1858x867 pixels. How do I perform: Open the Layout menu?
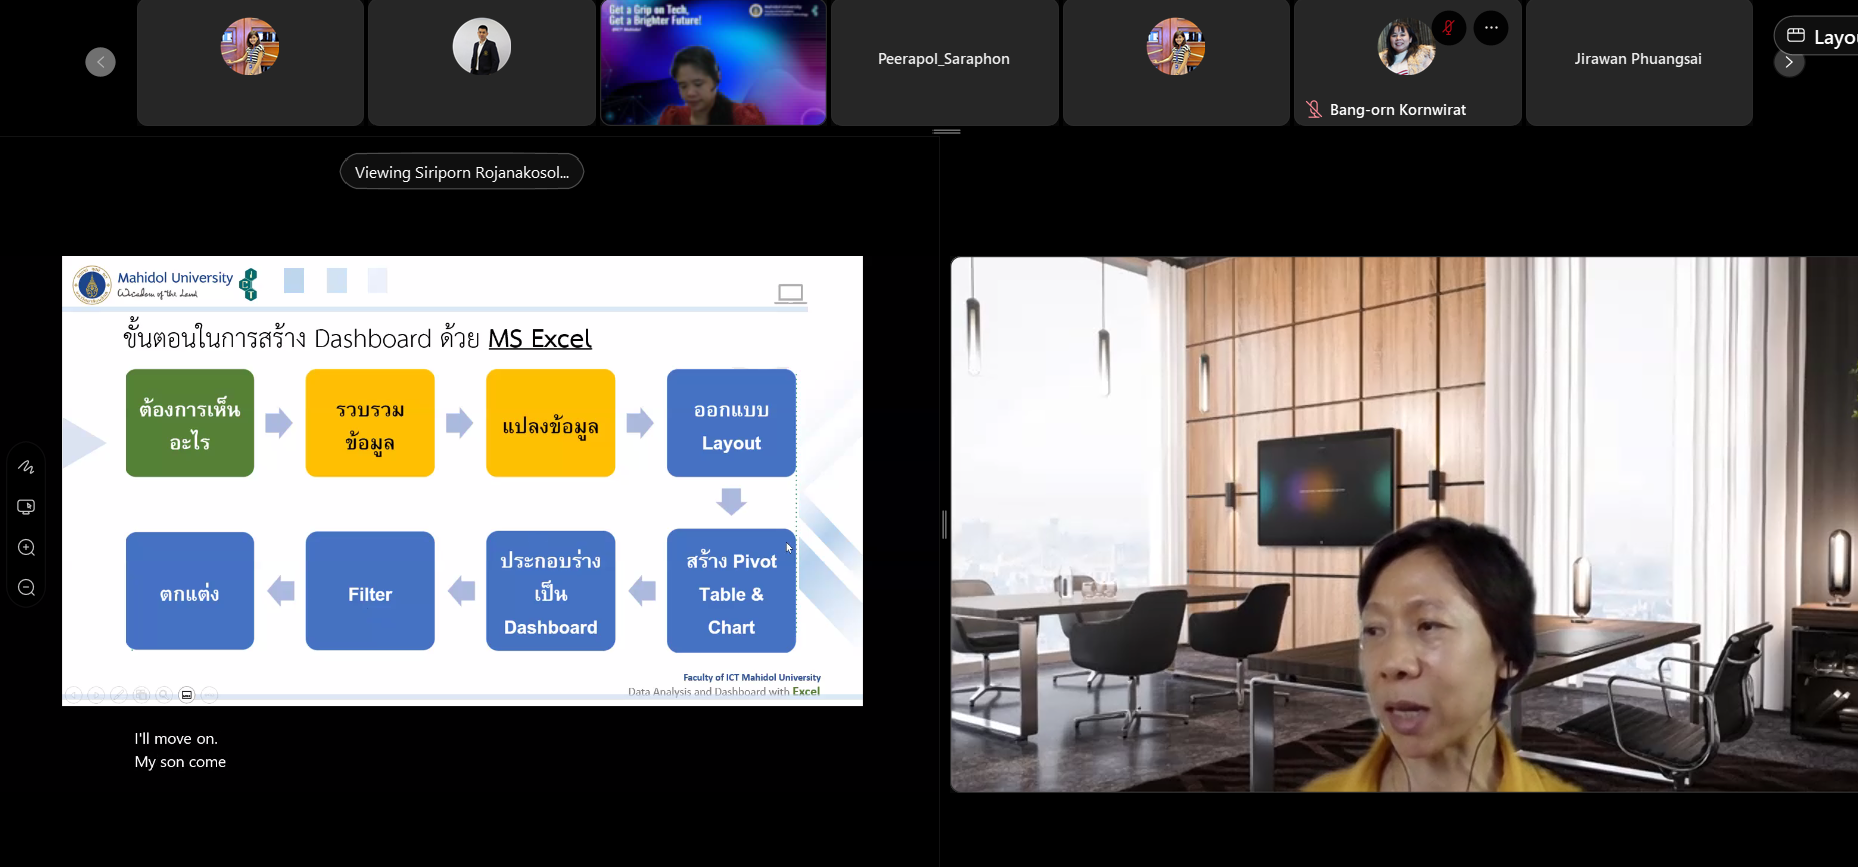click(1822, 37)
